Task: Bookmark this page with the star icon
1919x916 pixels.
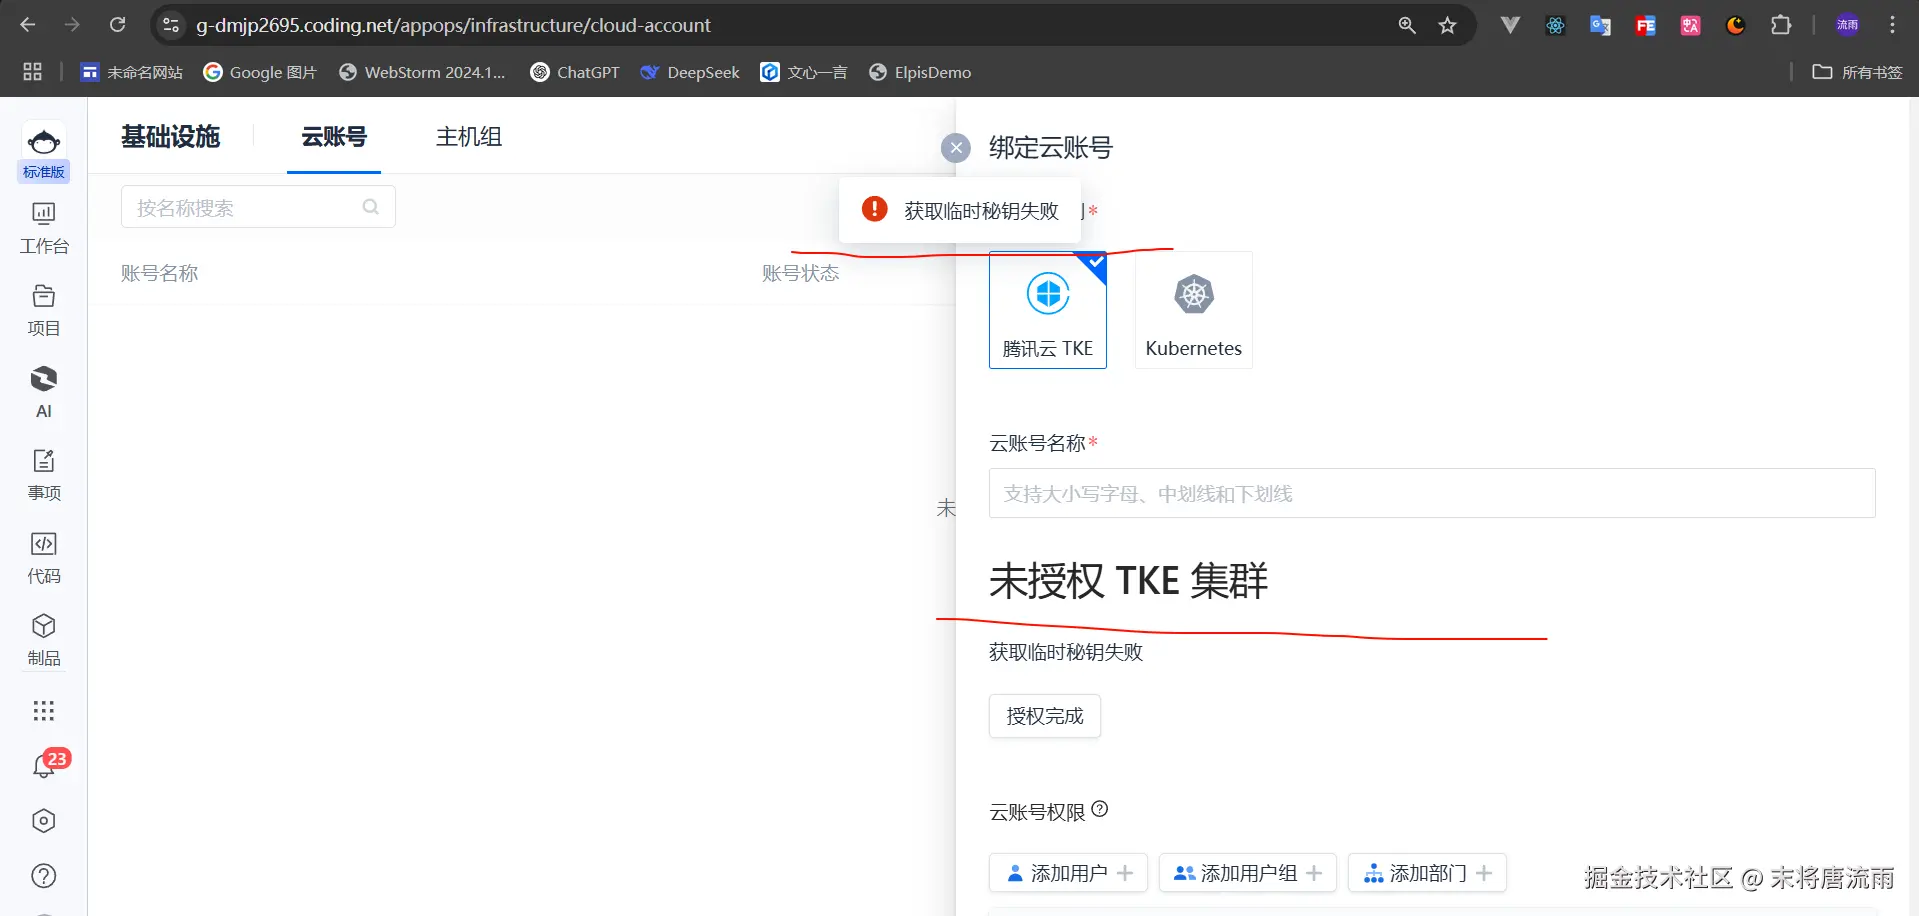Action: (1447, 25)
